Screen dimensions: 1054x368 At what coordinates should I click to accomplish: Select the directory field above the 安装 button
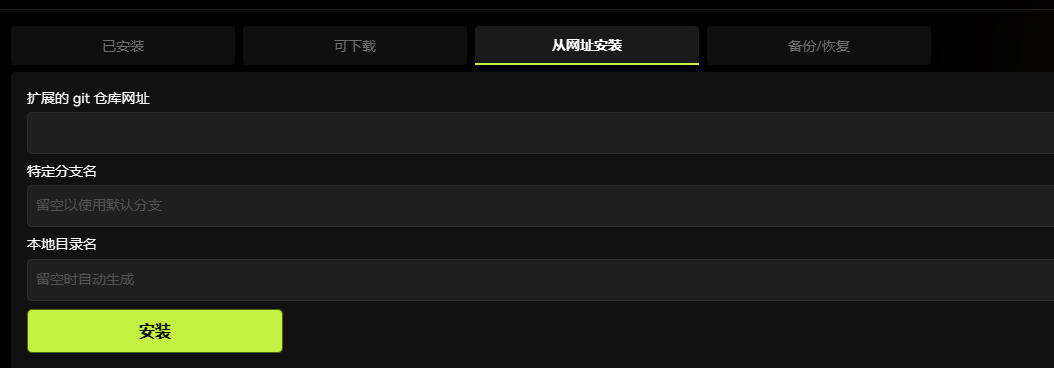click(540, 280)
